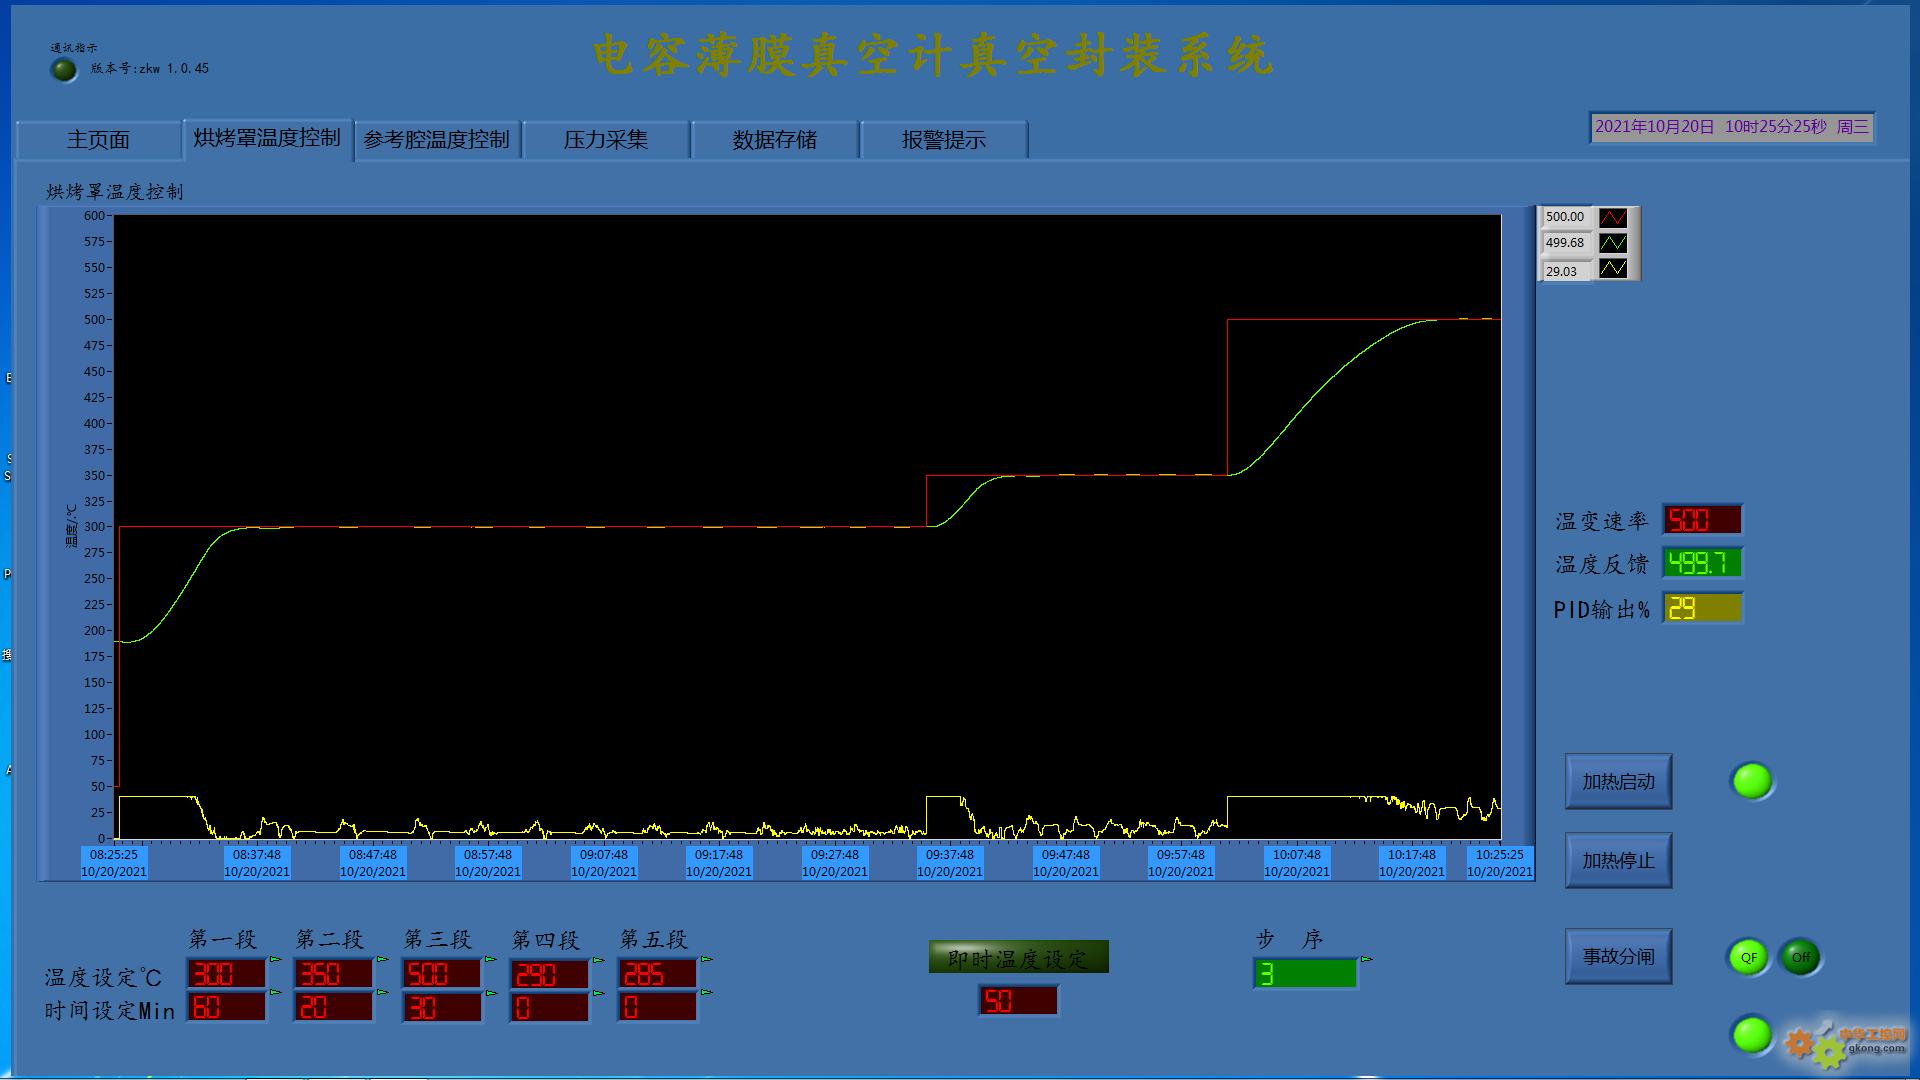Image resolution: width=1920 pixels, height=1080 pixels.
Task: Toggle the dark Off indicator button
Action: point(1800,957)
